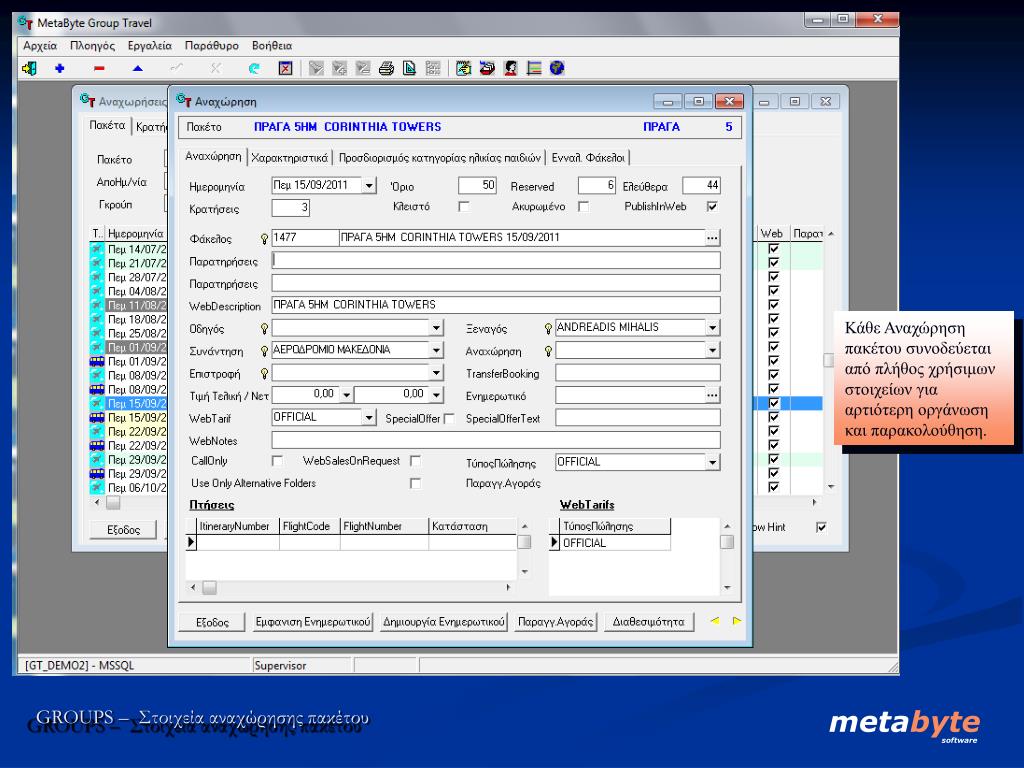Click the yellow right arrow next-record icon
Image resolution: width=1024 pixels, height=768 pixels.
pos(737,621)
